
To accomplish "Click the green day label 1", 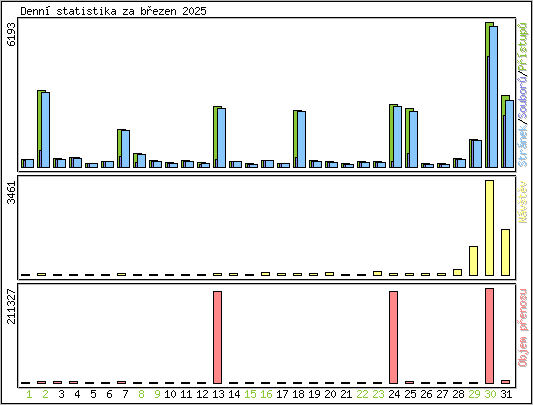I will (x=29, y=394).
